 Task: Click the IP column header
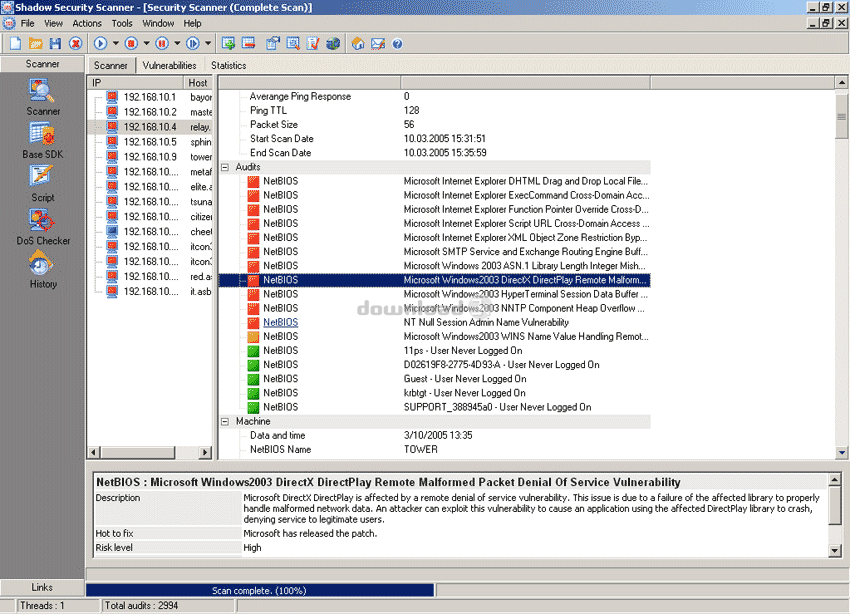(x=136, y=83)
